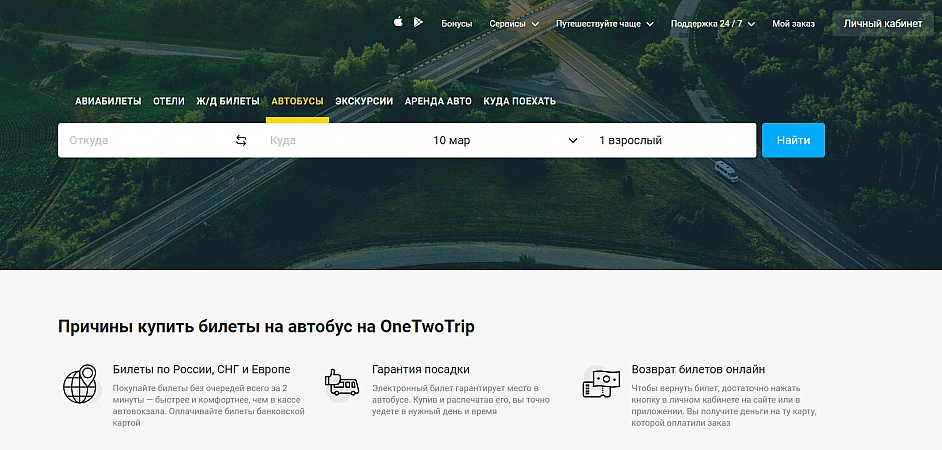Expand the Сервисы dropdown menu
942x450 pixels.
pyautogui.click(x=513, y=23)
